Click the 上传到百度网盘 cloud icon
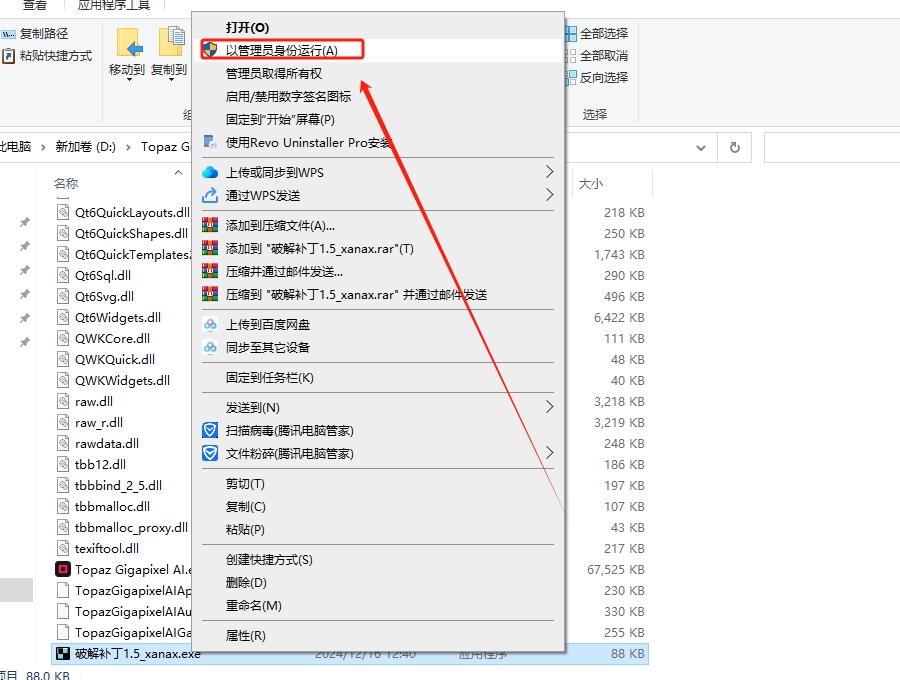The image size is (900, 680). pos(210,324)
